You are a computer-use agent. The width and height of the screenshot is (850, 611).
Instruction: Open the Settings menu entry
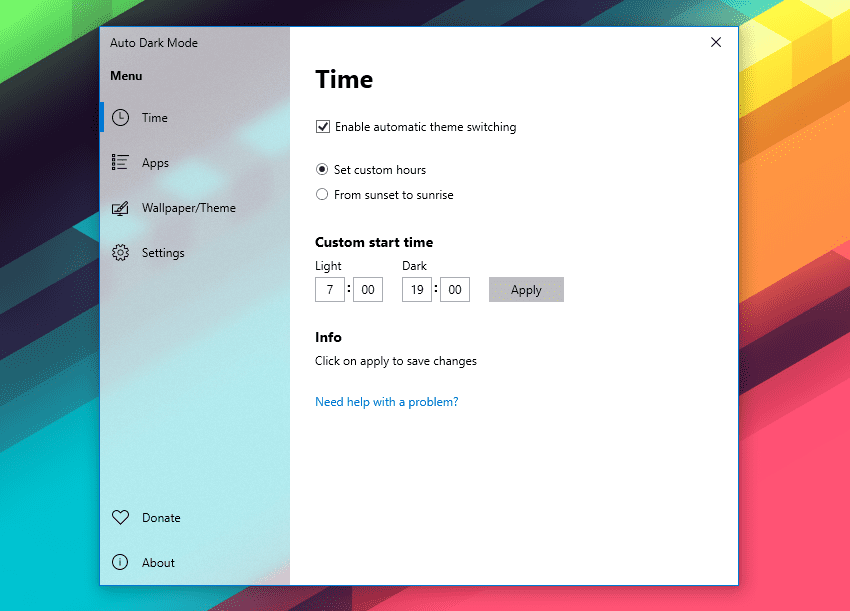tap(195, 253)
